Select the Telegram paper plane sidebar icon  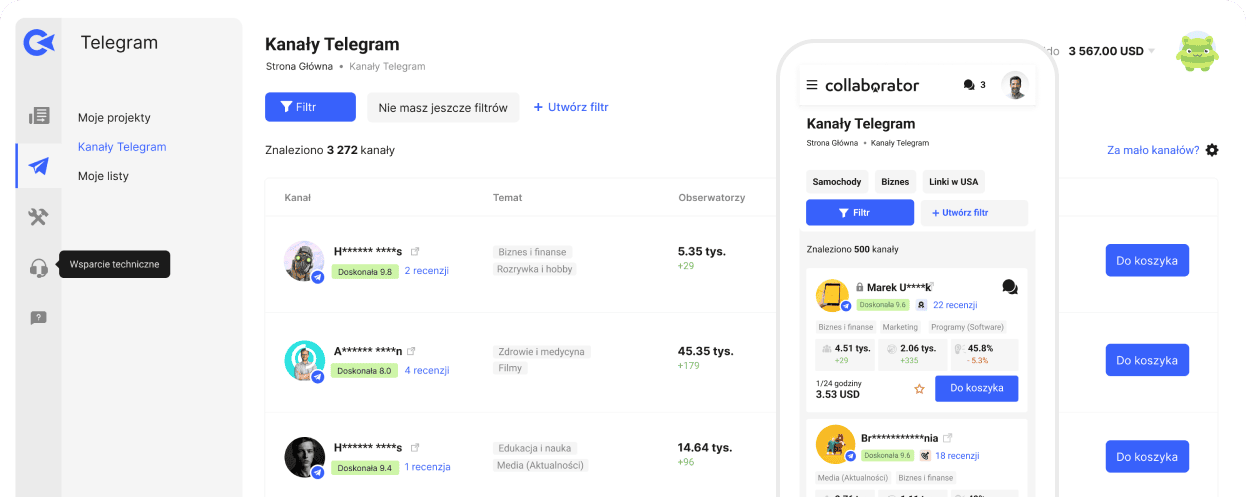[39, 166]
